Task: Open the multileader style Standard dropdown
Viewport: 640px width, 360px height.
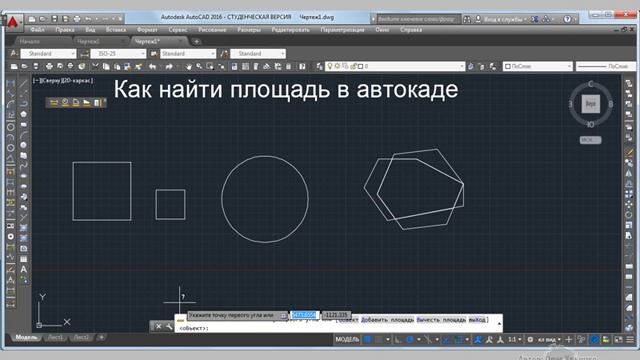Action: tap(258, 53)
